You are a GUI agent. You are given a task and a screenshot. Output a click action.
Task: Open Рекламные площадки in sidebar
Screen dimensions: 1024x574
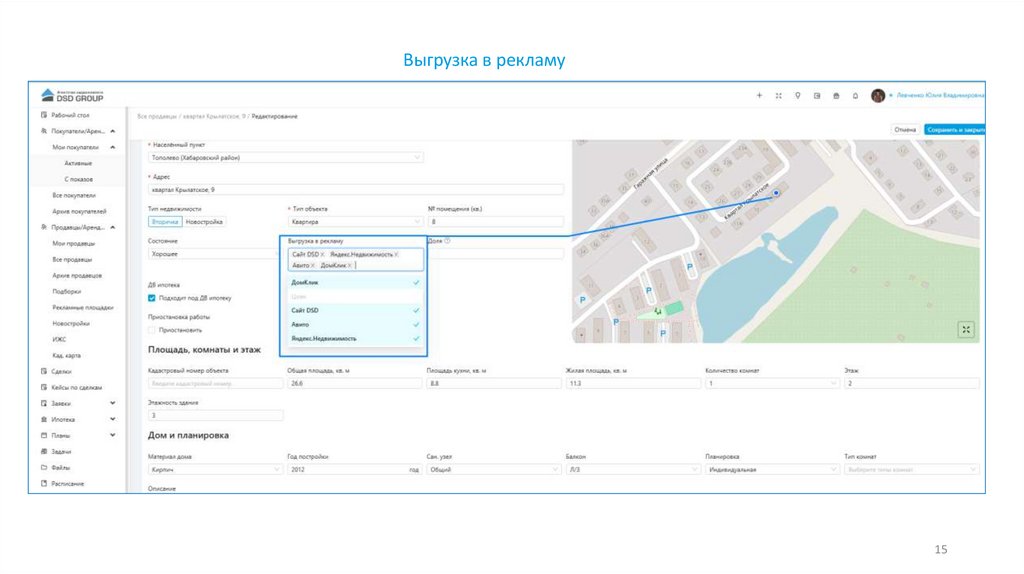click(82, 307)
